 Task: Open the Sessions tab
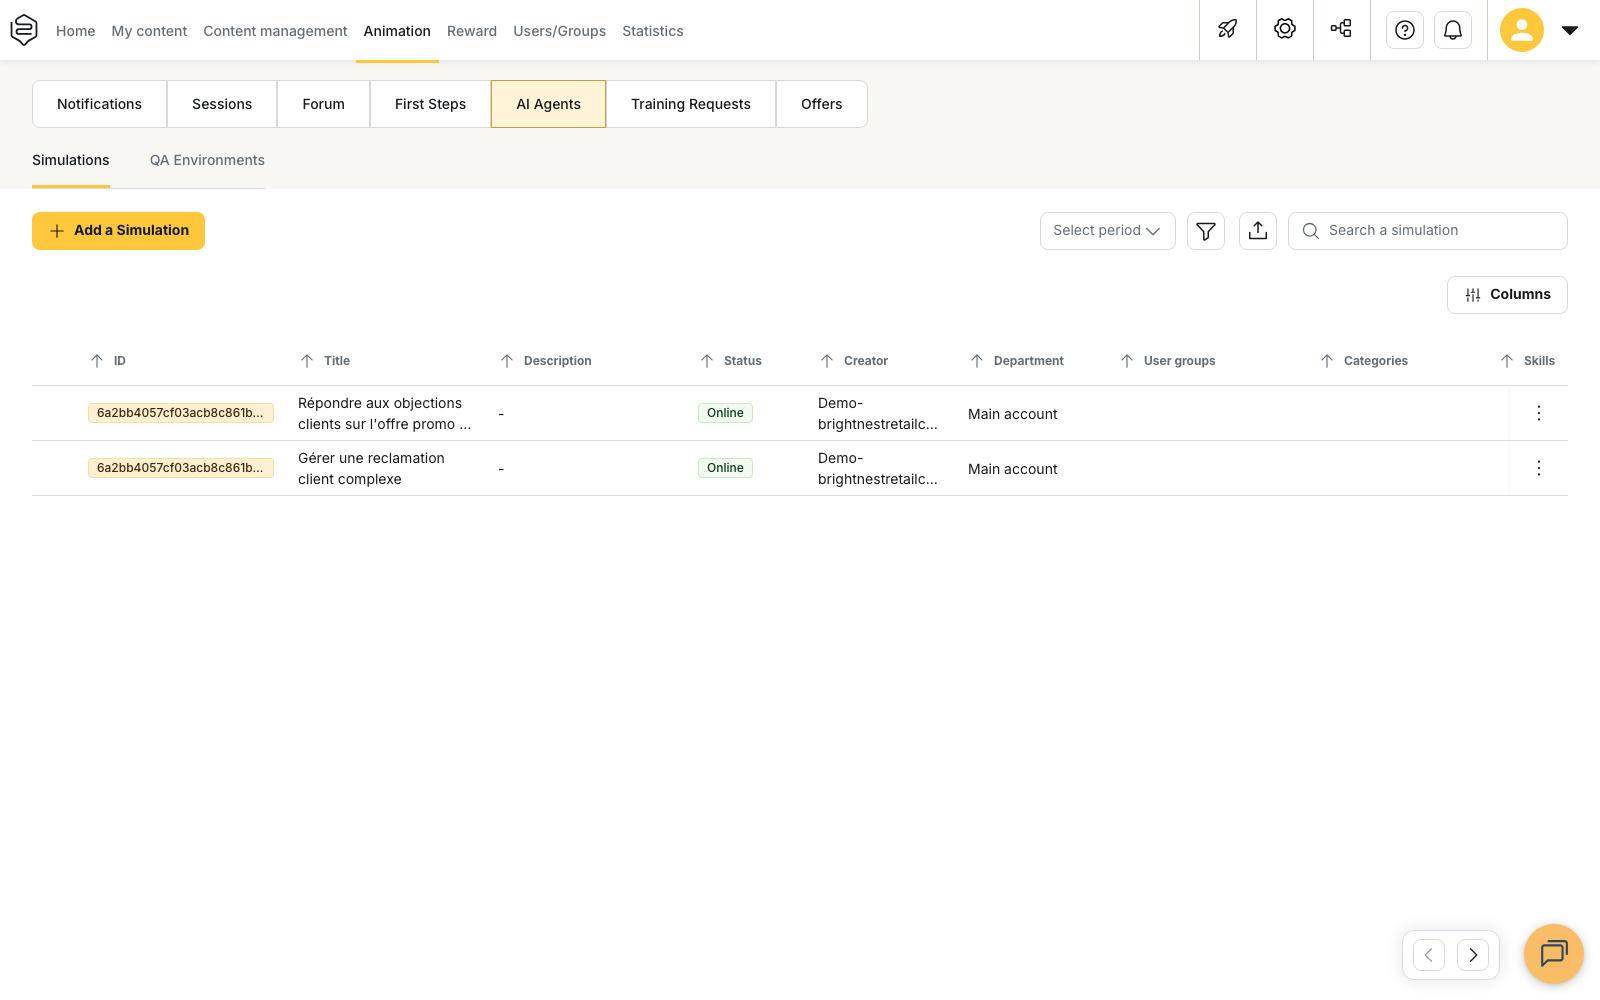pos(222,104)
